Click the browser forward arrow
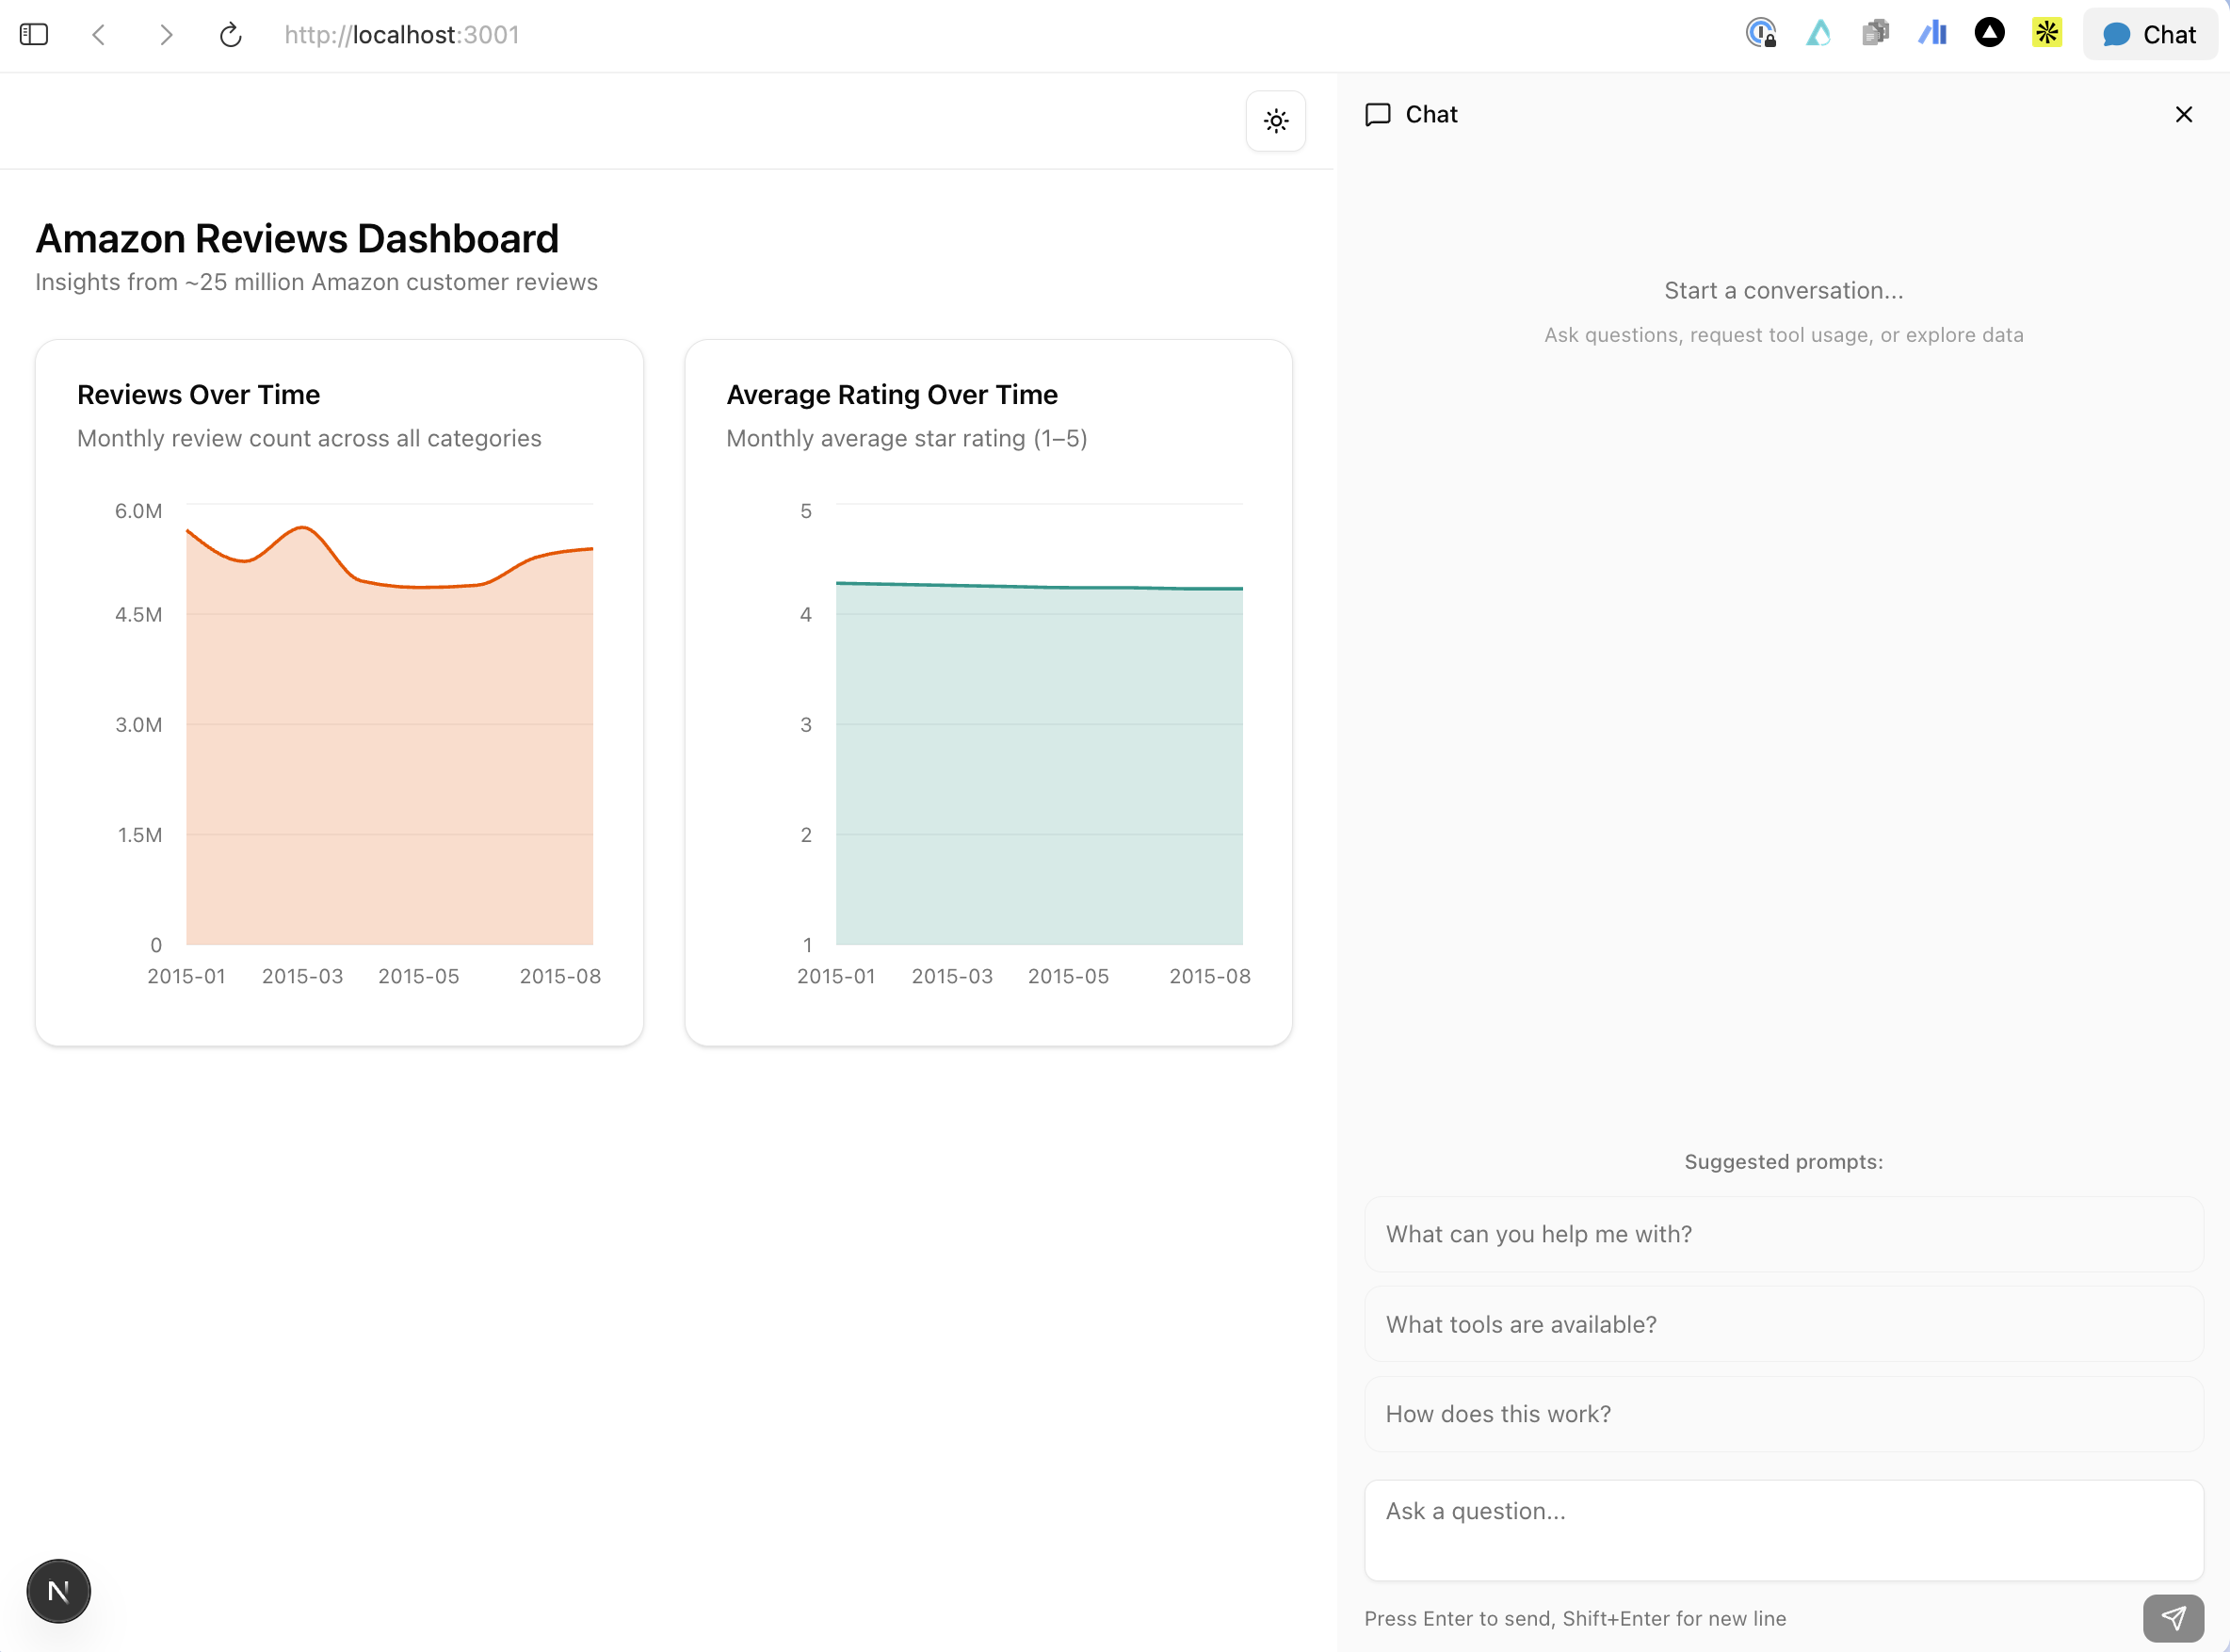The image size is (2230, 1652). coord(166,35)
